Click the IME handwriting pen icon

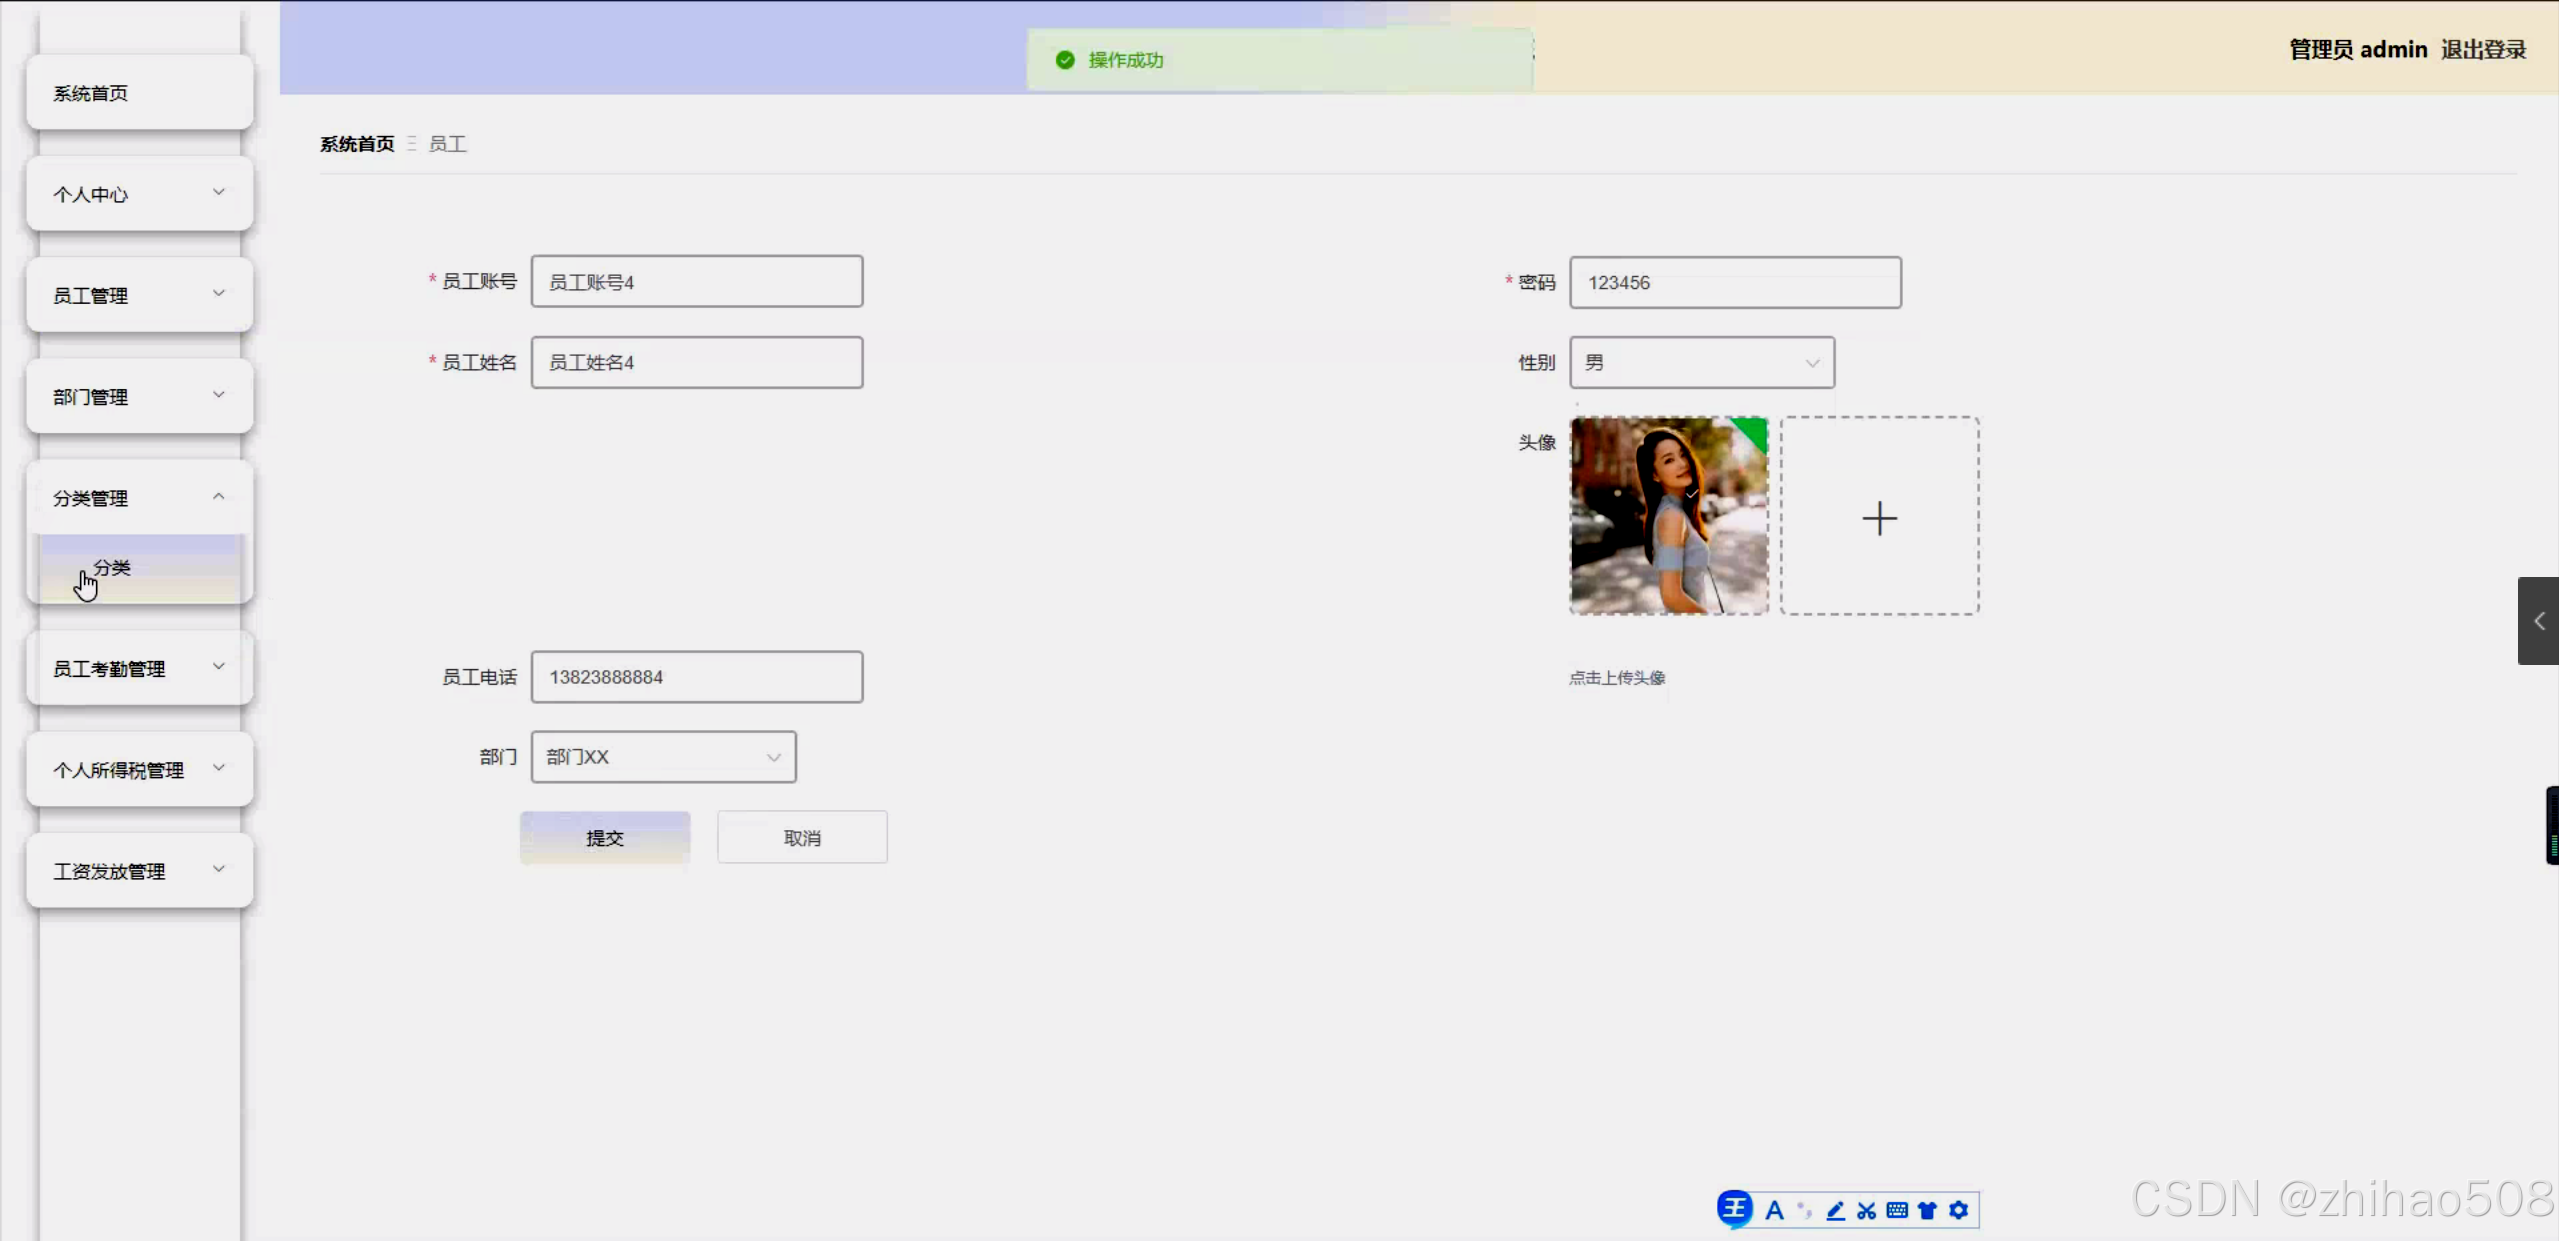click(1835, 1211)
